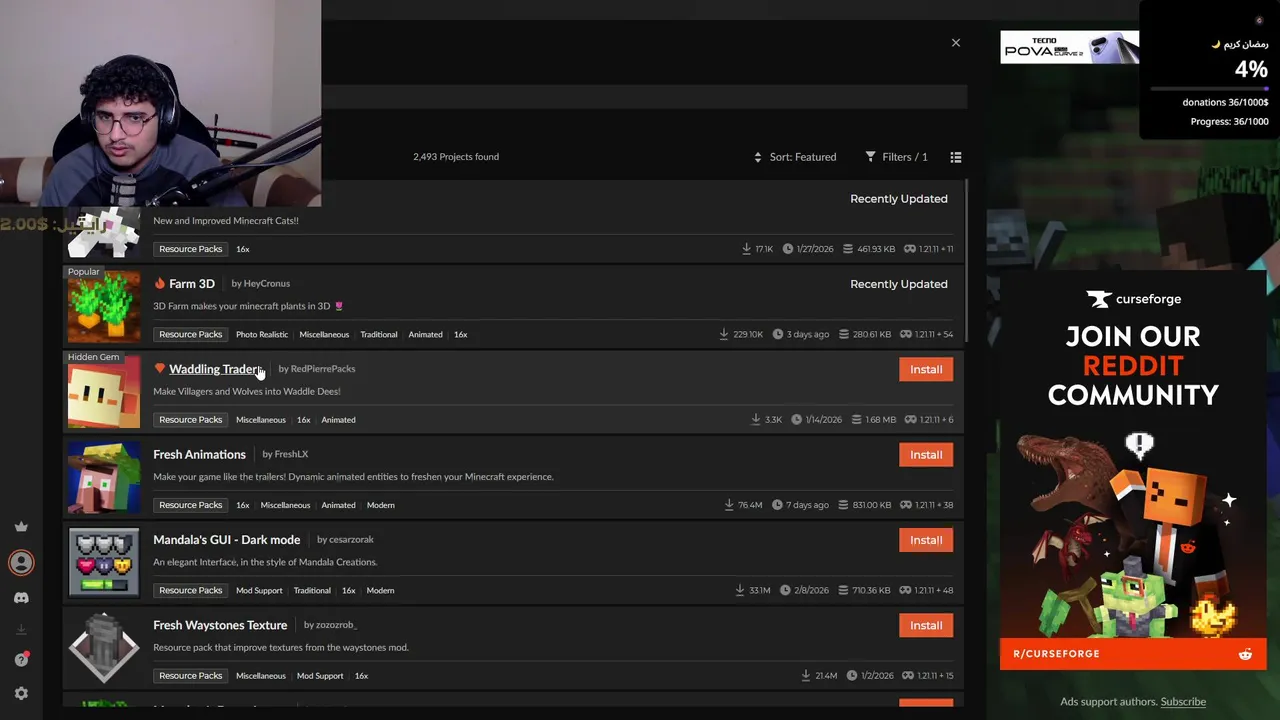Click the game version icon for Mandala's GUI

906,590
